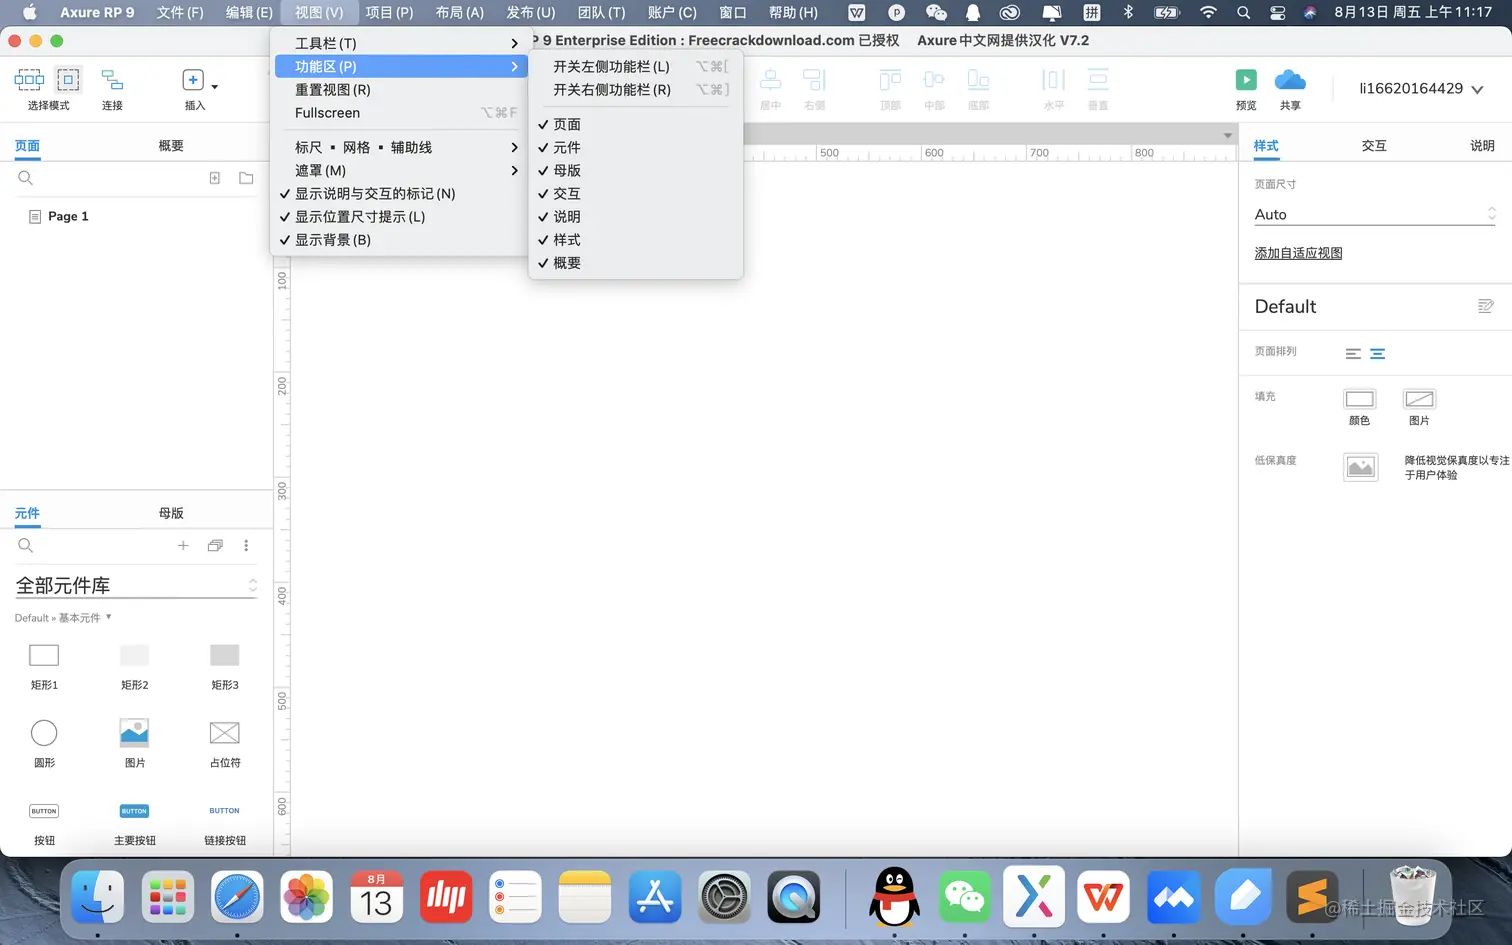
Task: Click the selection mode contain icon
Action: [x=68, y=80]
